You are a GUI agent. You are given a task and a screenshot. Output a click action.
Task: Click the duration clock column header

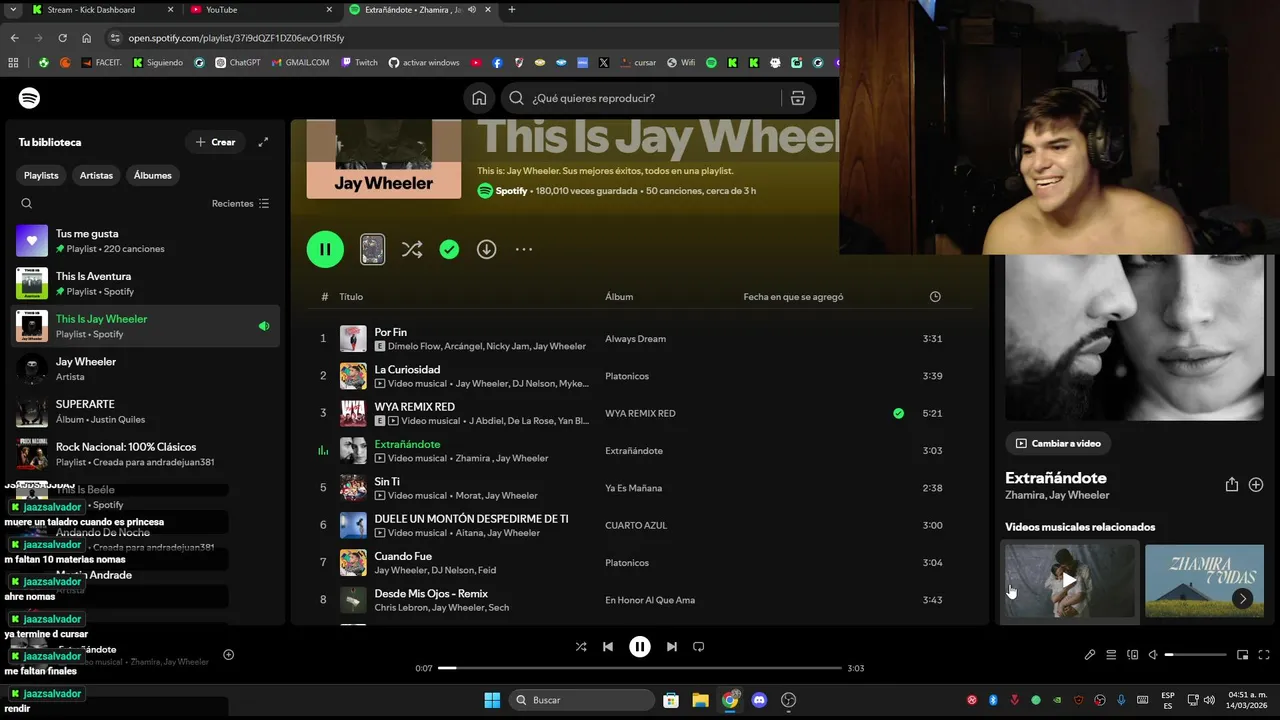point(935,297)
